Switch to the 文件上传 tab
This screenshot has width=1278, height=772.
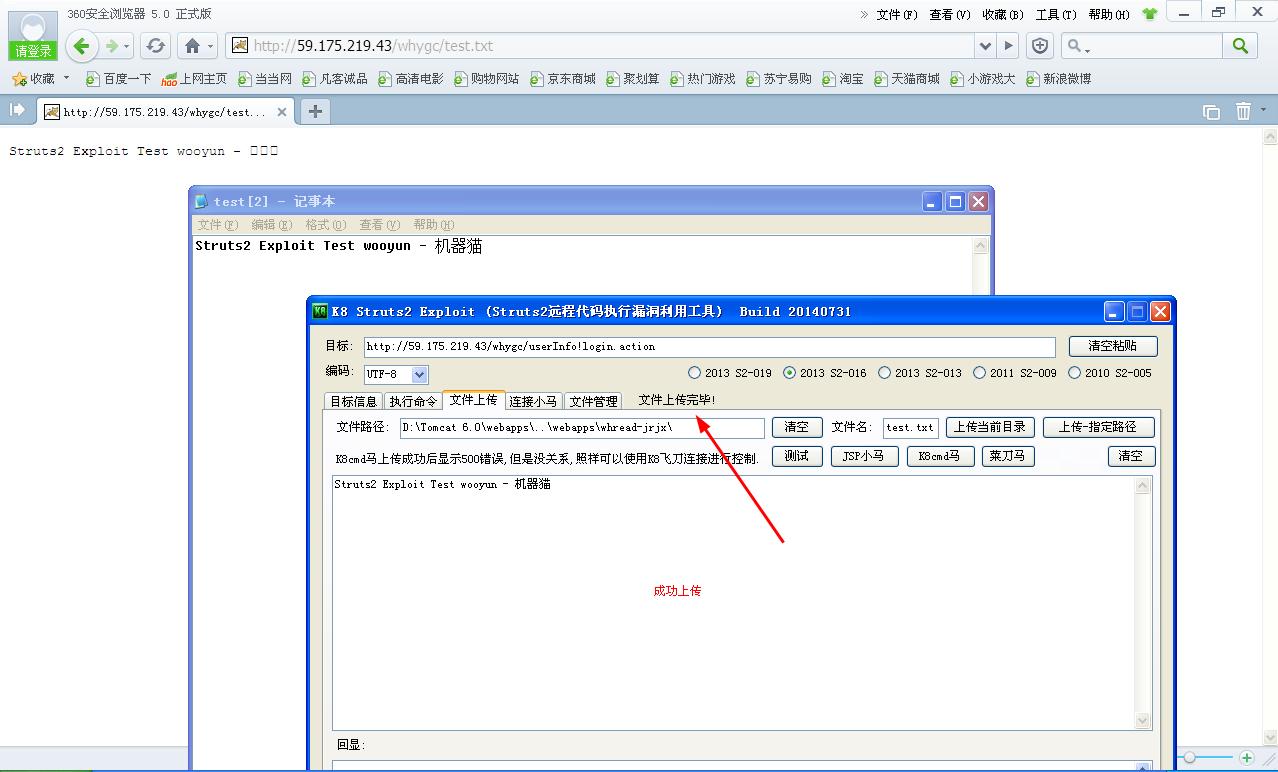tap(473, 400)
